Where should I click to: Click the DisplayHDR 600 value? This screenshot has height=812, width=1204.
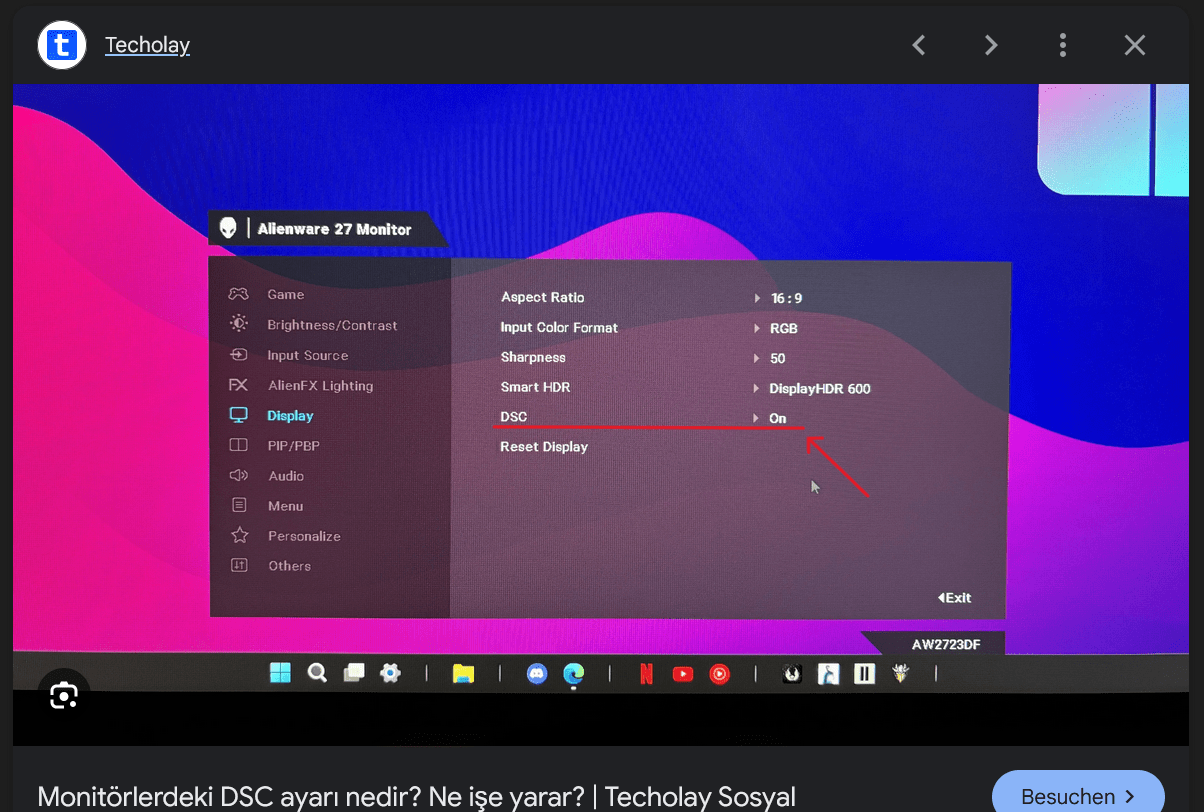coord(820,388)
